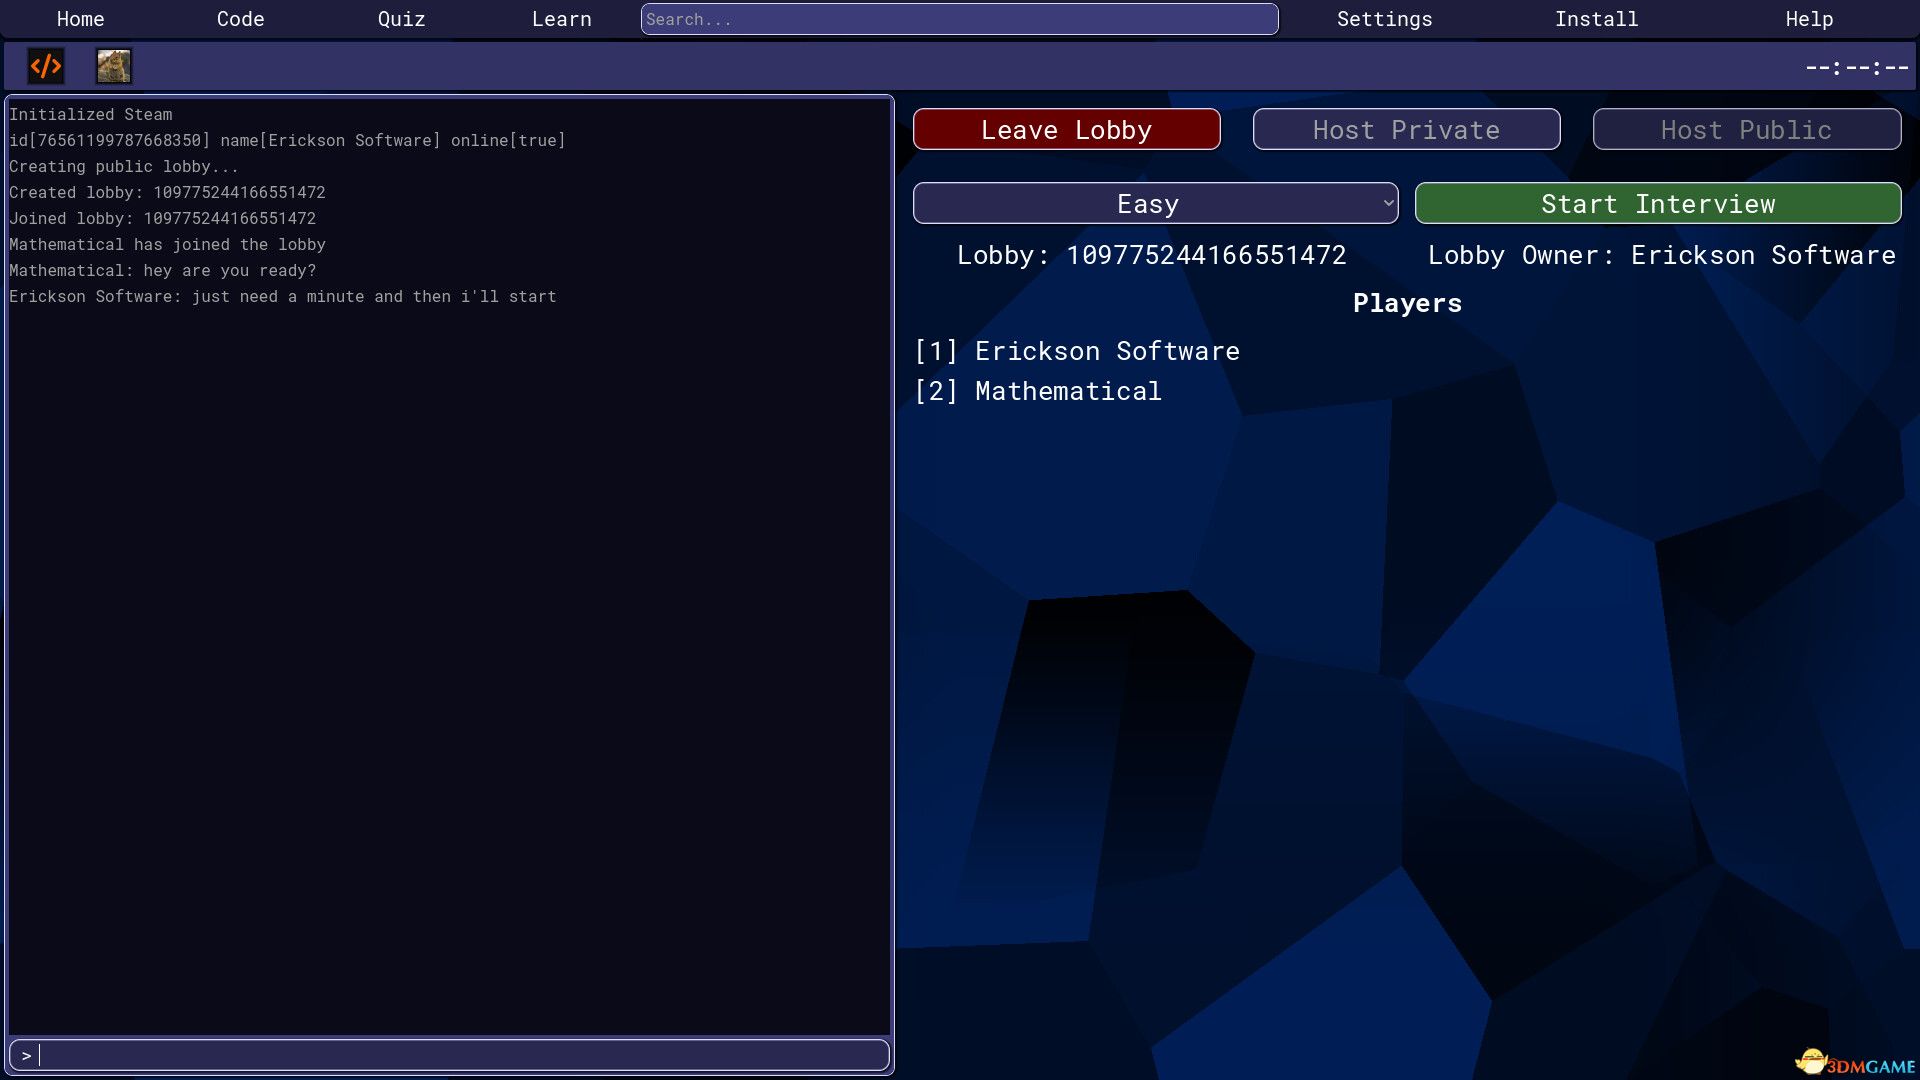Open the Home menu
The height and width of the screenshot is (1080, 1920).
coord(80,19)
